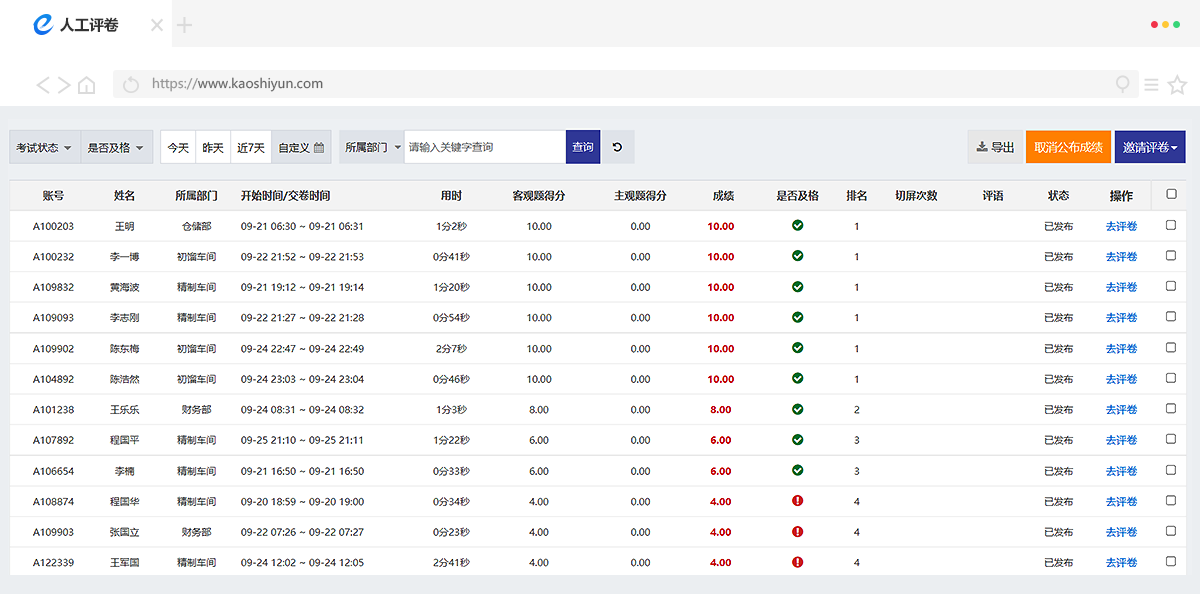The height and width of the screenshot is (594, 1200).
Task: Click the green pass icon in 王乐乐's row
Action: point(797,409)
